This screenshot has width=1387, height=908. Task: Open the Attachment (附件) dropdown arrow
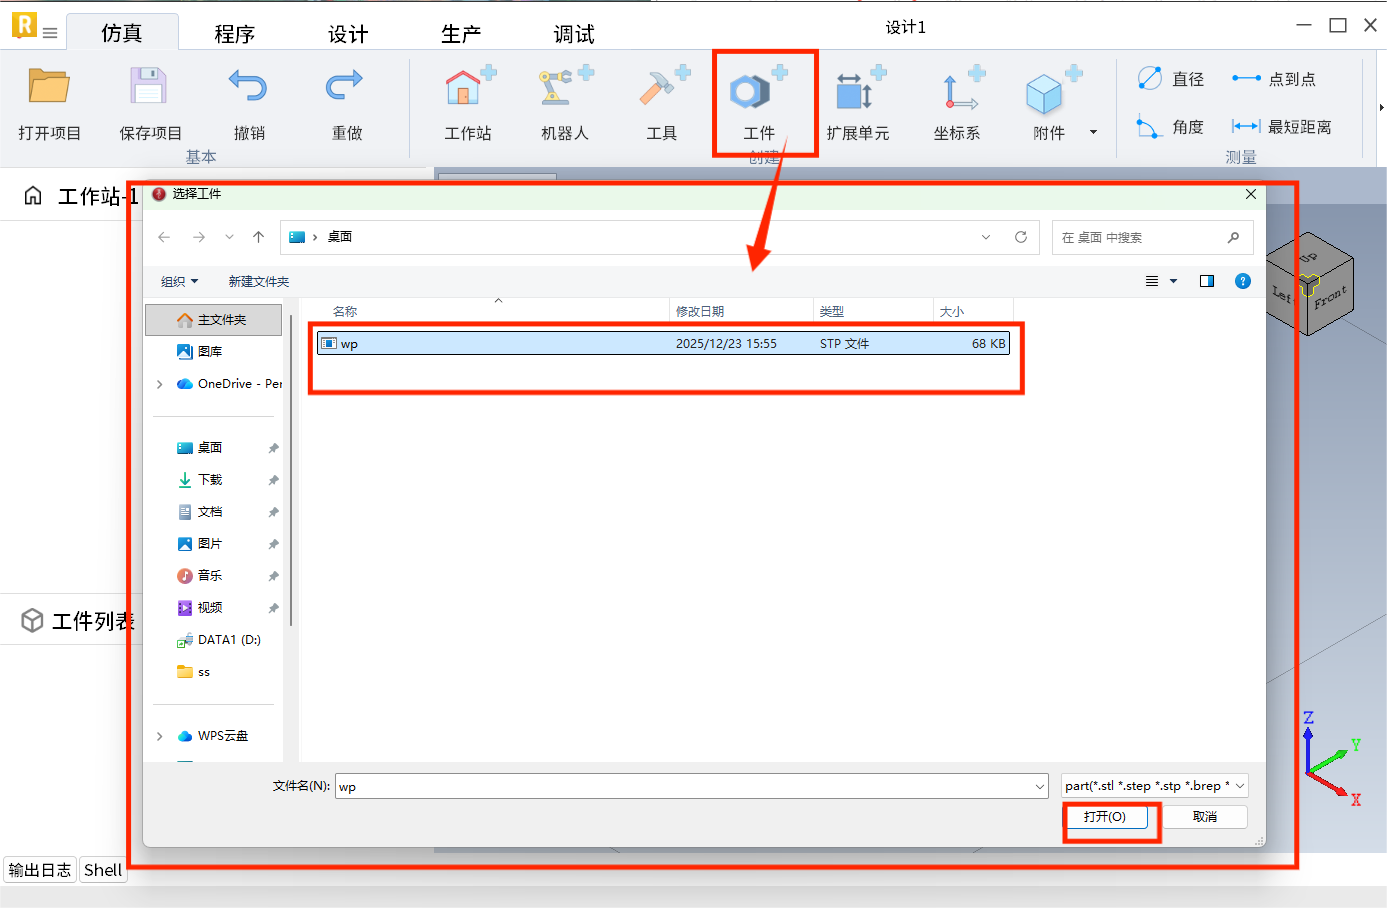(x=1093, y=132)
